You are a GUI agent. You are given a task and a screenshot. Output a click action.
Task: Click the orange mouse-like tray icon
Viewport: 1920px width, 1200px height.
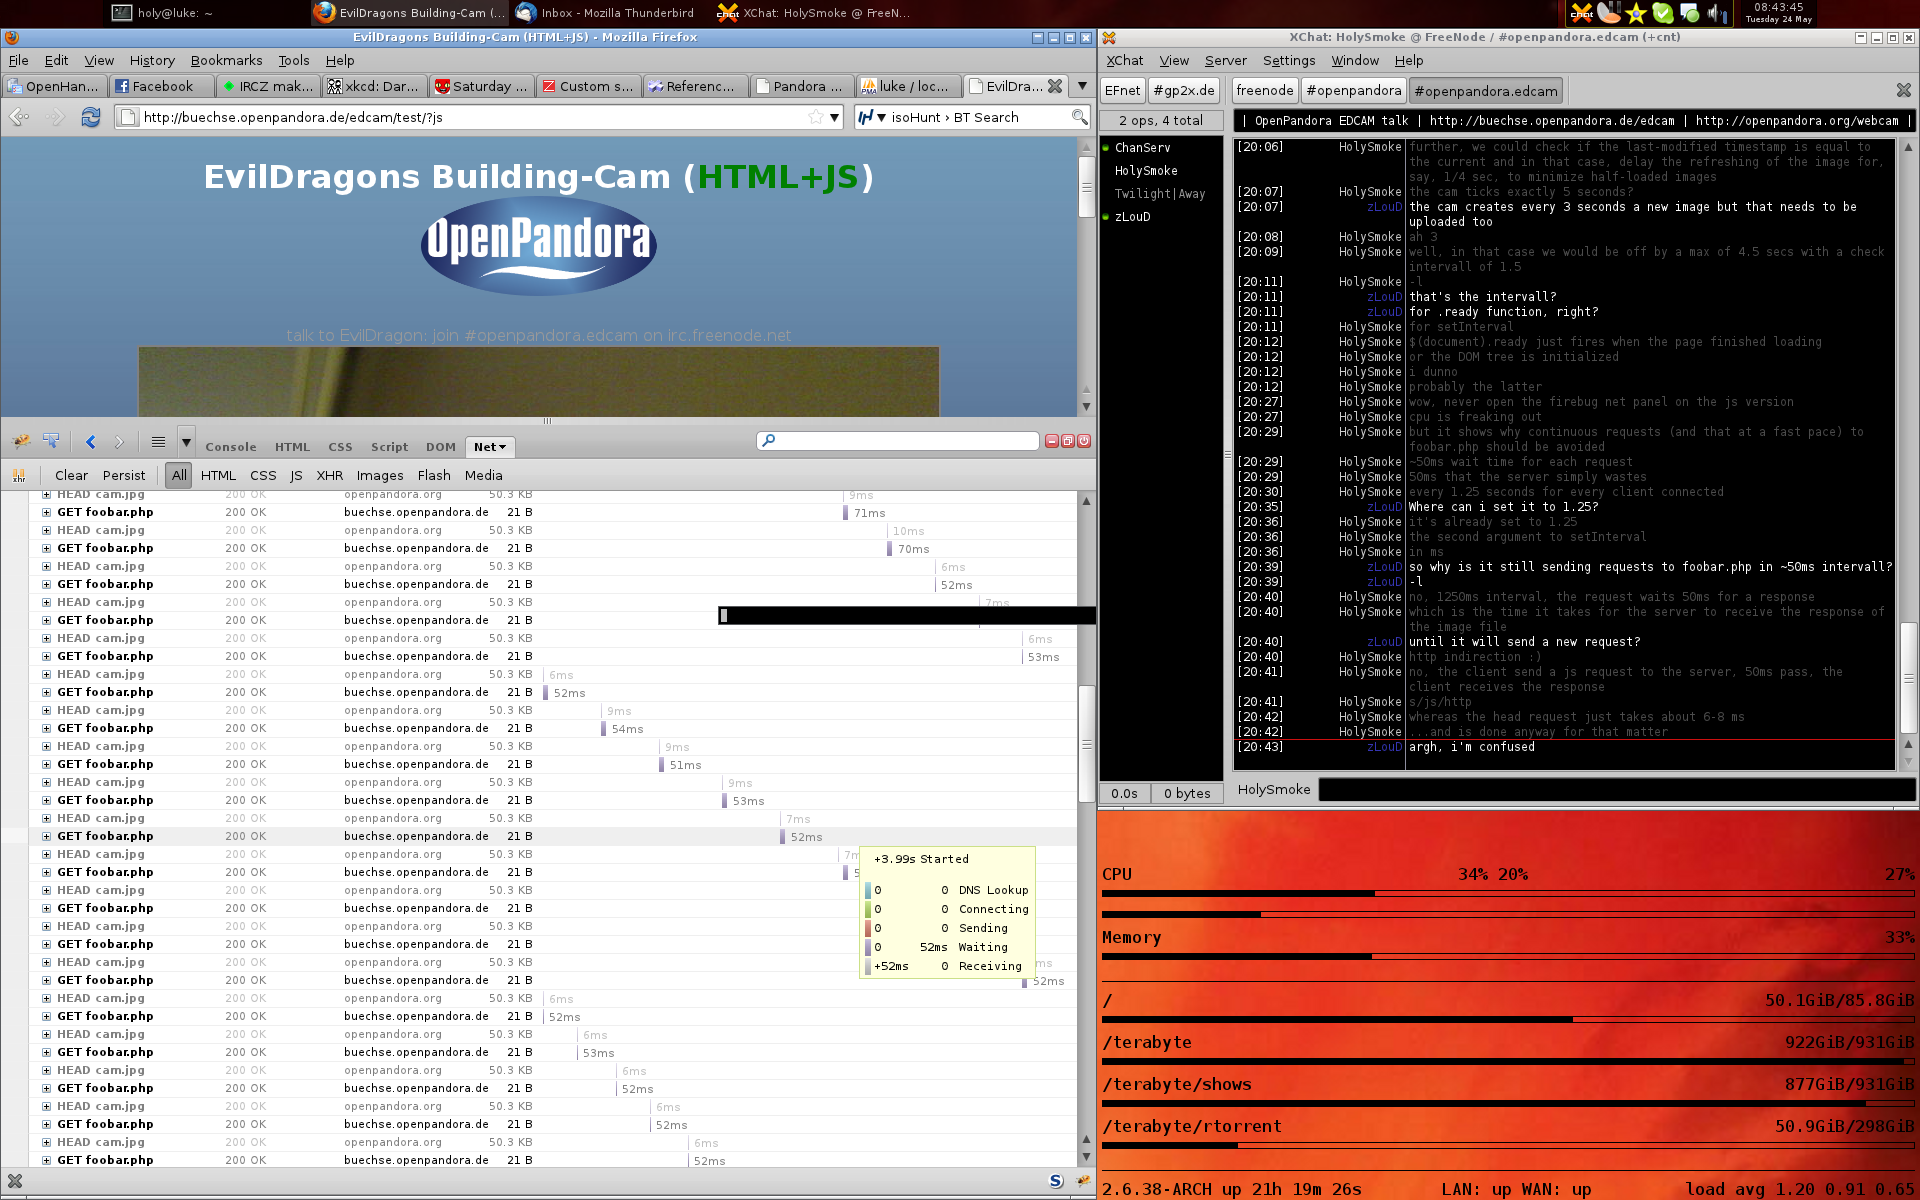coord(1609,13)
